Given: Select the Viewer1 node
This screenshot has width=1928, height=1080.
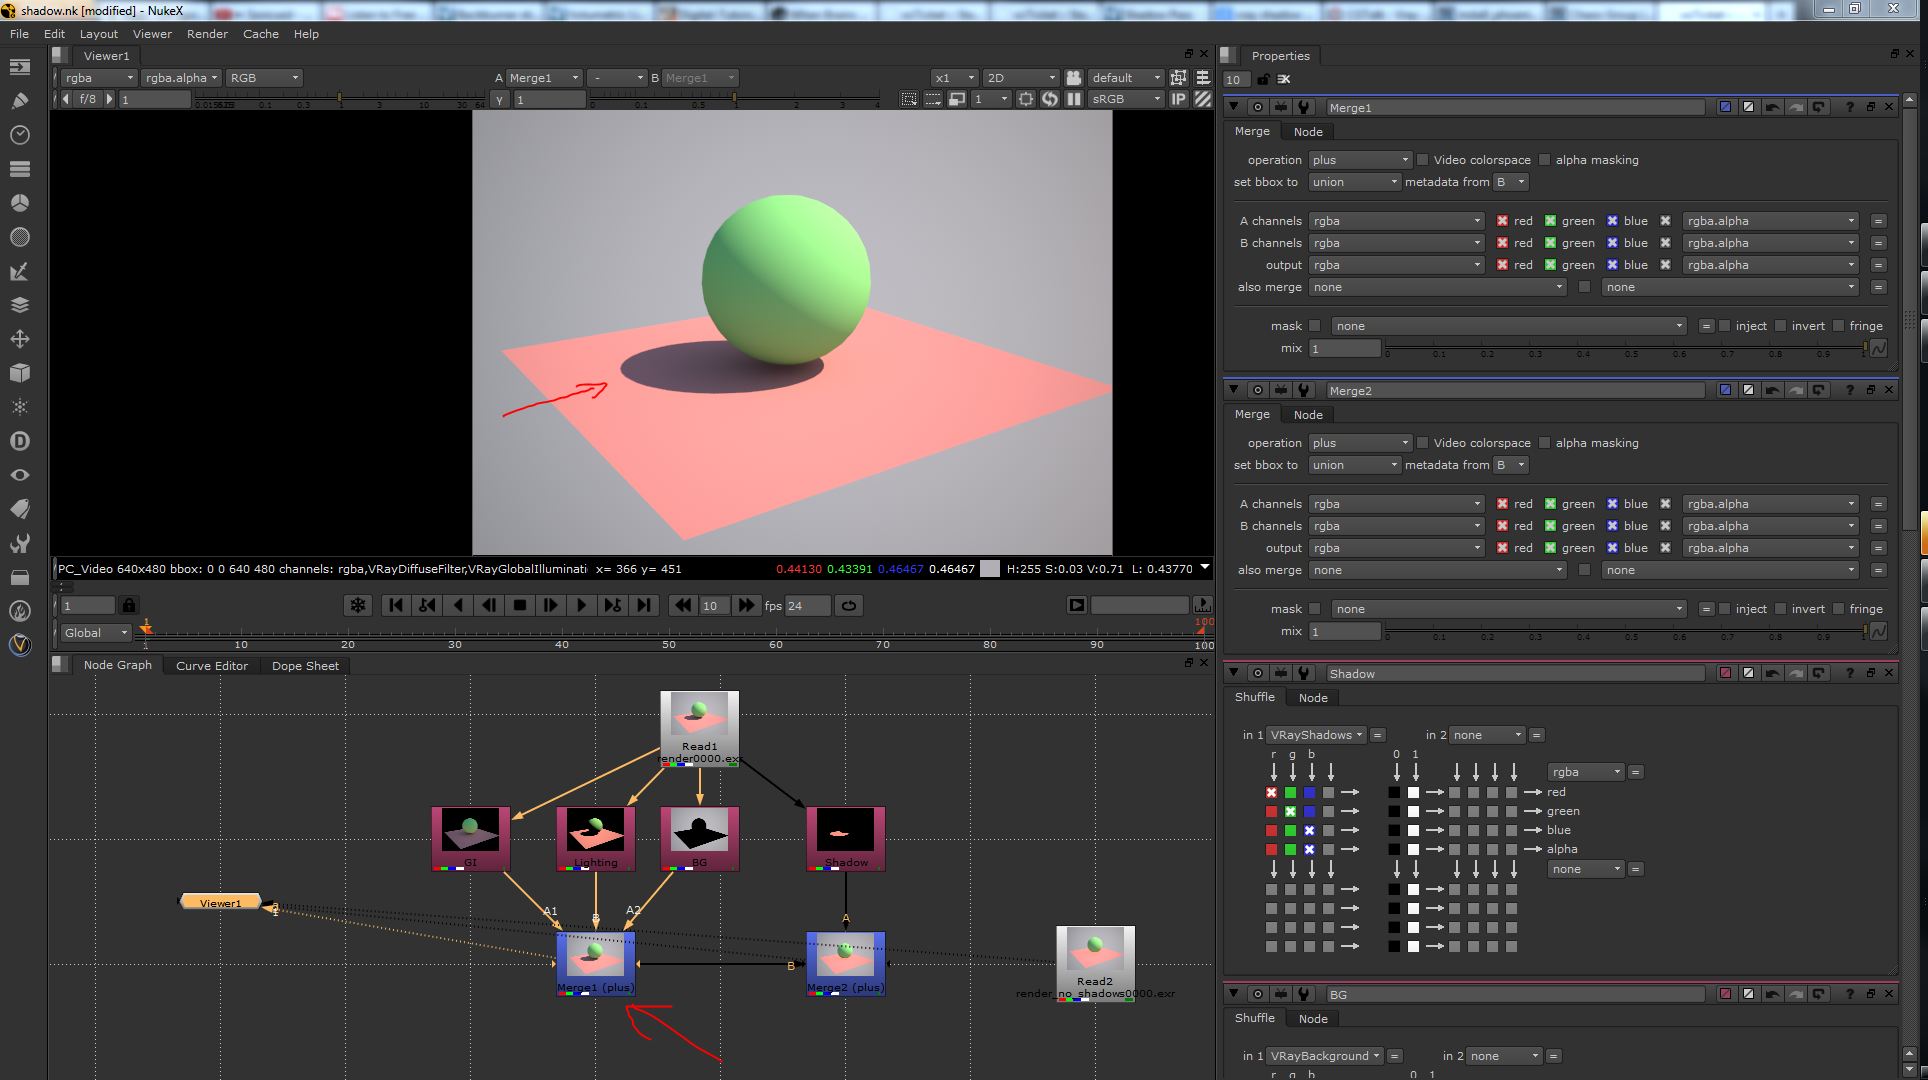Looking at the screenshot, I should [x=220, y=902].
